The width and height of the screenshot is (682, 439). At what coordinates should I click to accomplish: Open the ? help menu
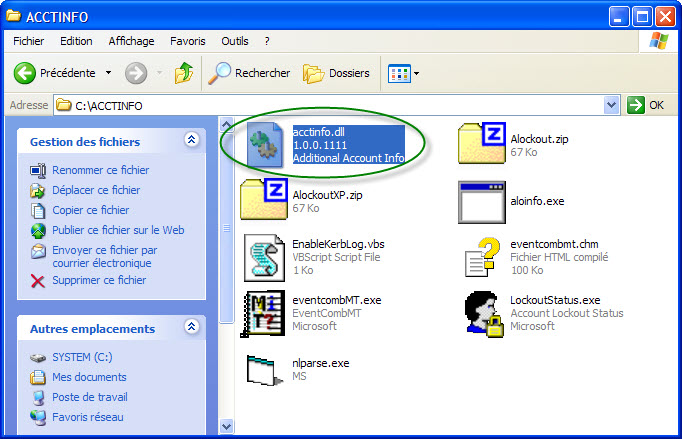point(267,41)
